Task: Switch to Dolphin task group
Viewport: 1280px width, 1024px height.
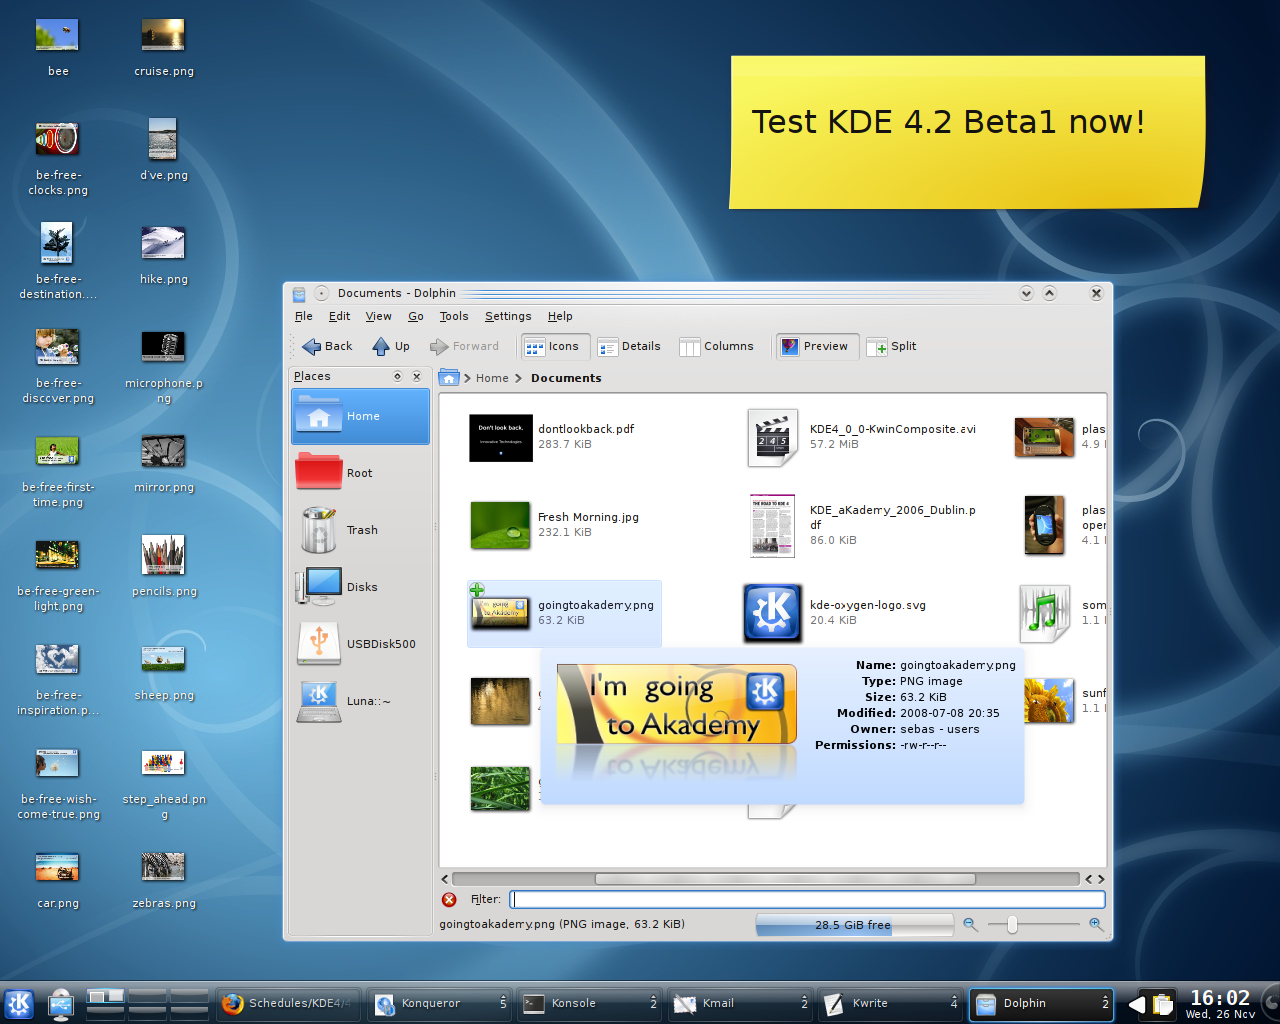Action: [x=1041, y=1003]
